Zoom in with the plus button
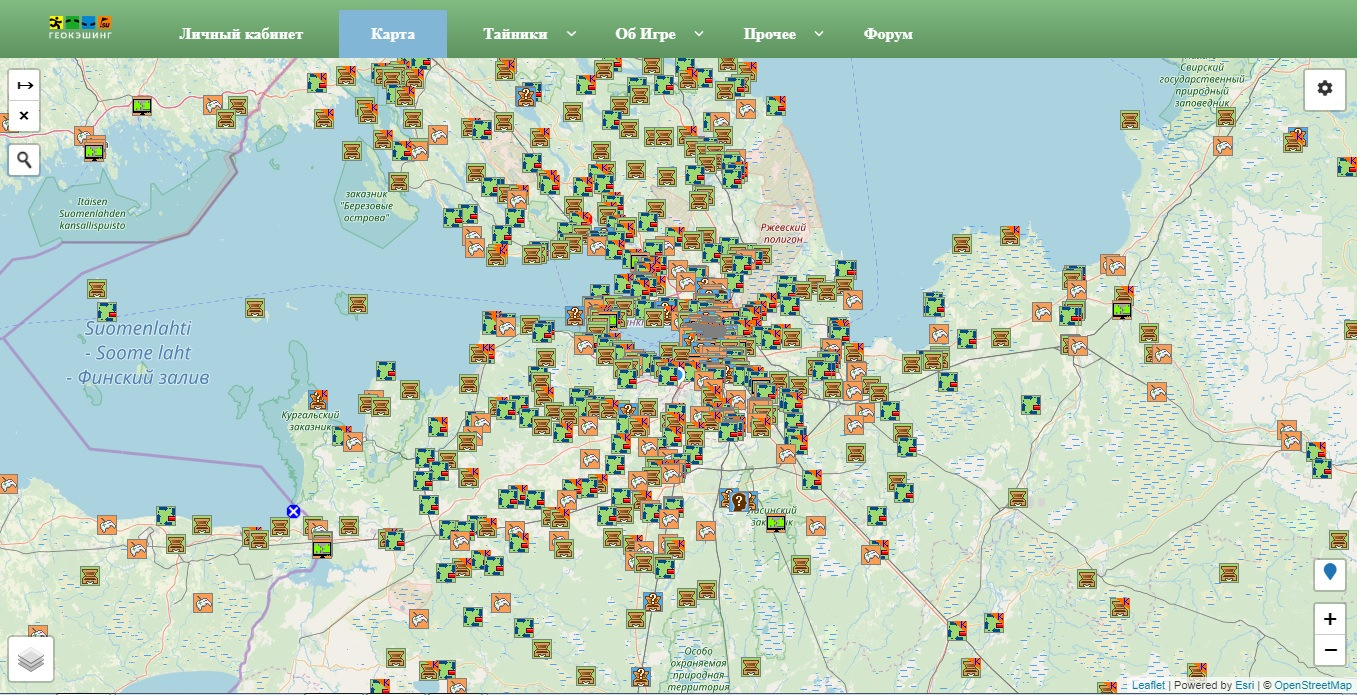This screenshot has height=695, width=1357. click(1329, 619)
